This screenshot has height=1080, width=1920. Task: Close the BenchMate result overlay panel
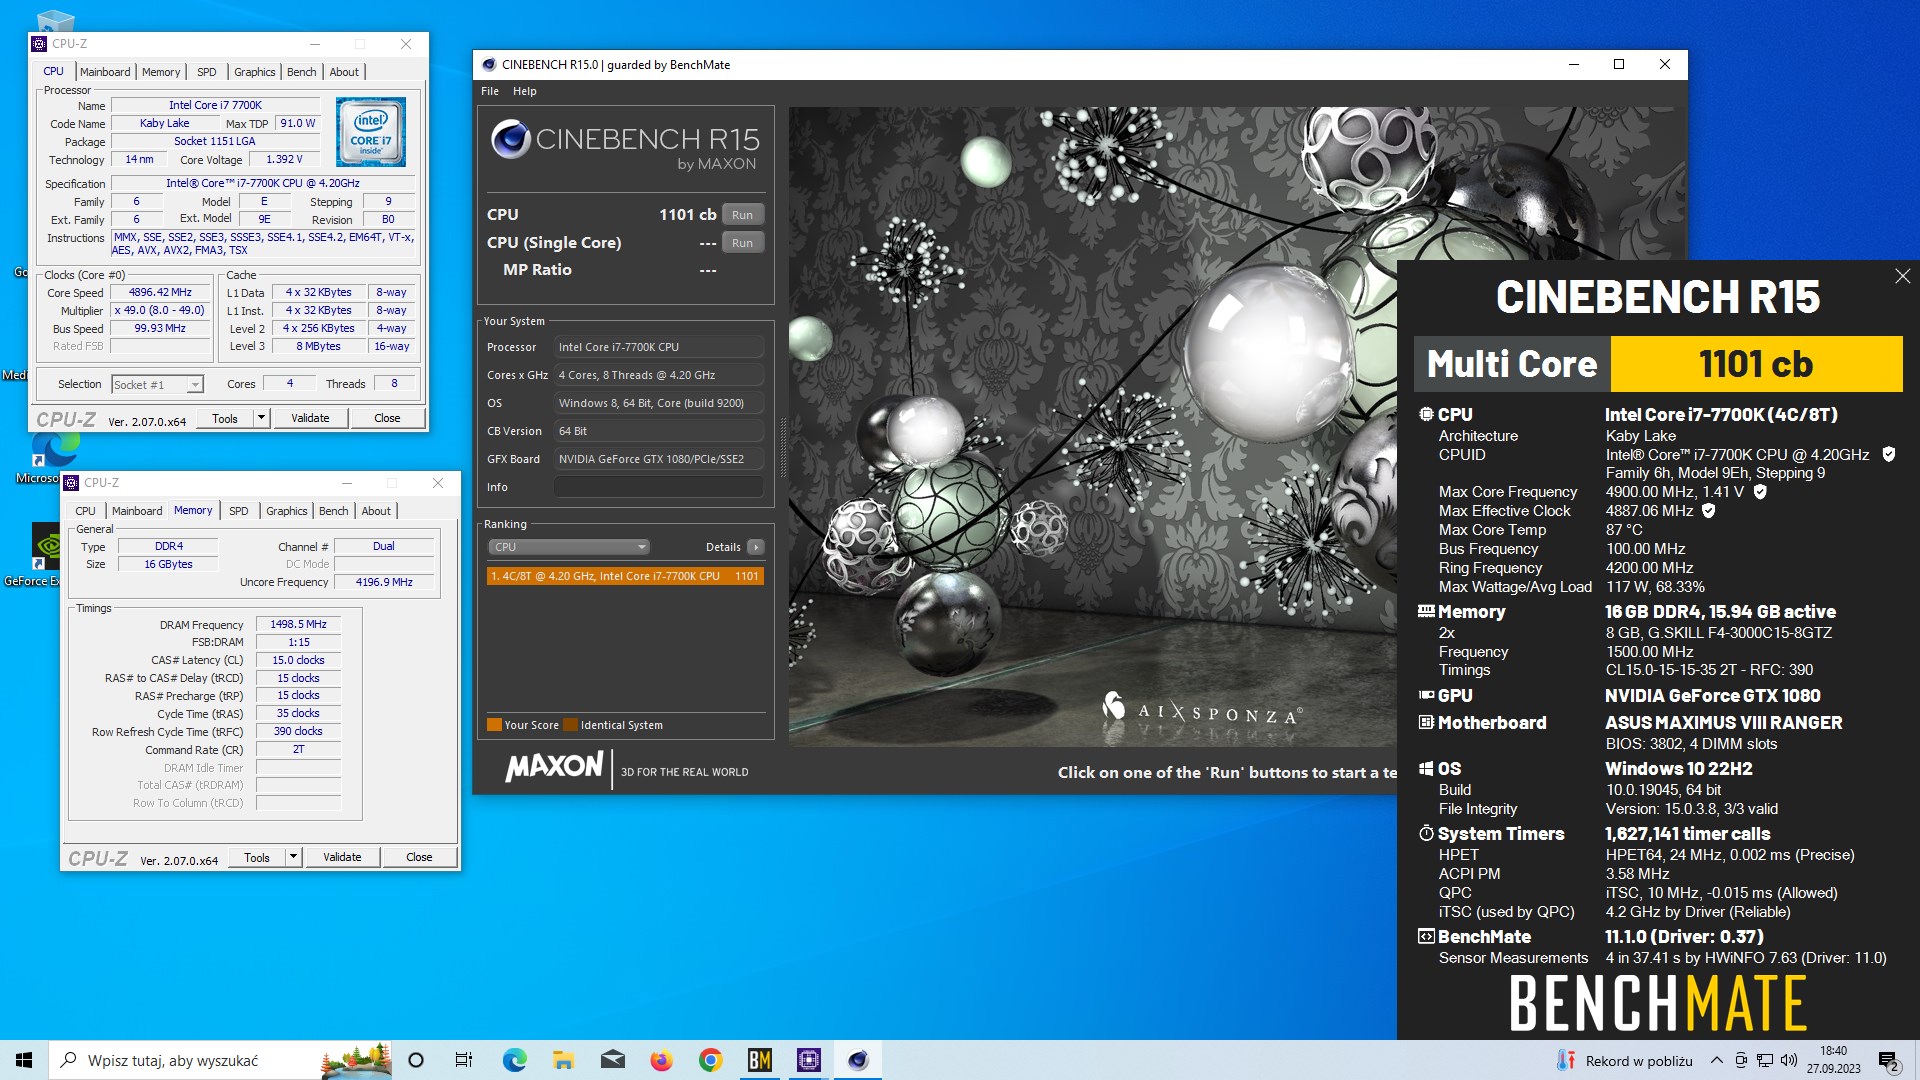[1902, 276]
